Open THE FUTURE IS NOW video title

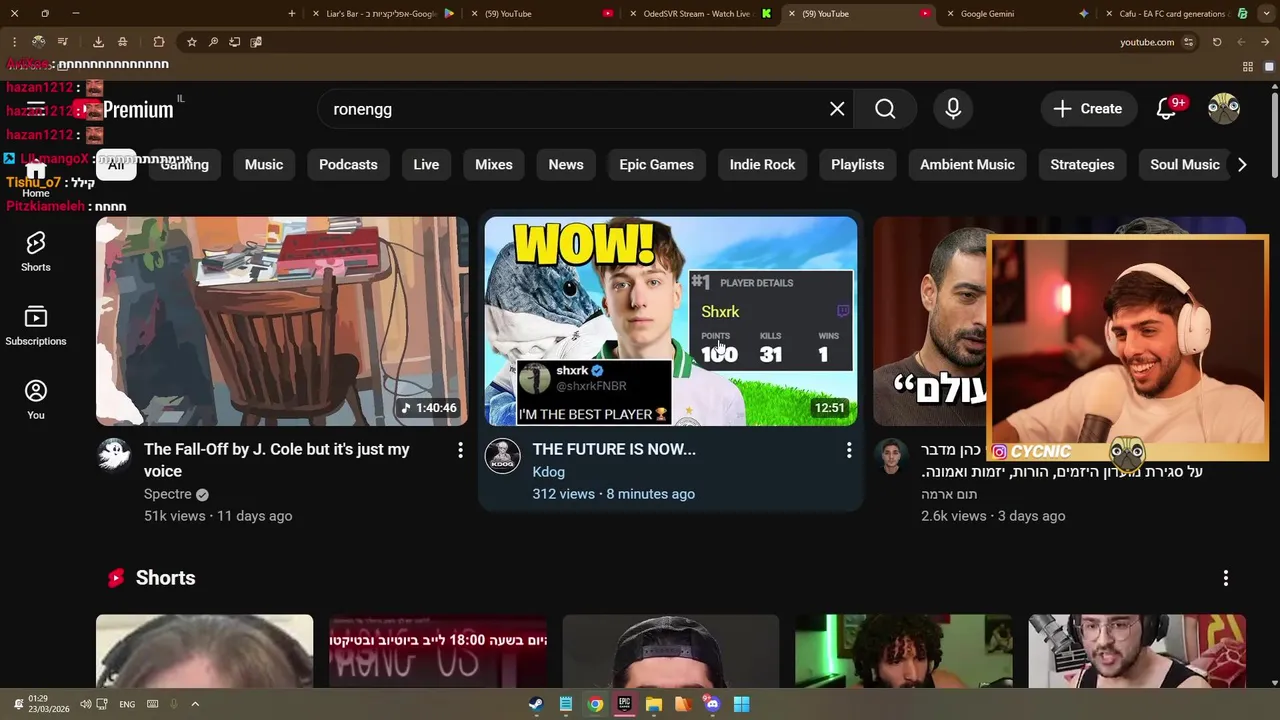[x=614, y=450]
